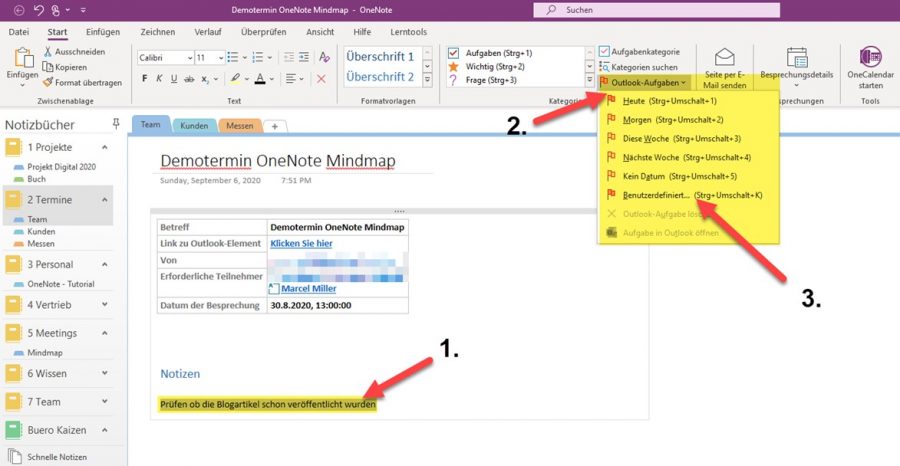Apply Überschrift 2 style

(x=380, y=77)
